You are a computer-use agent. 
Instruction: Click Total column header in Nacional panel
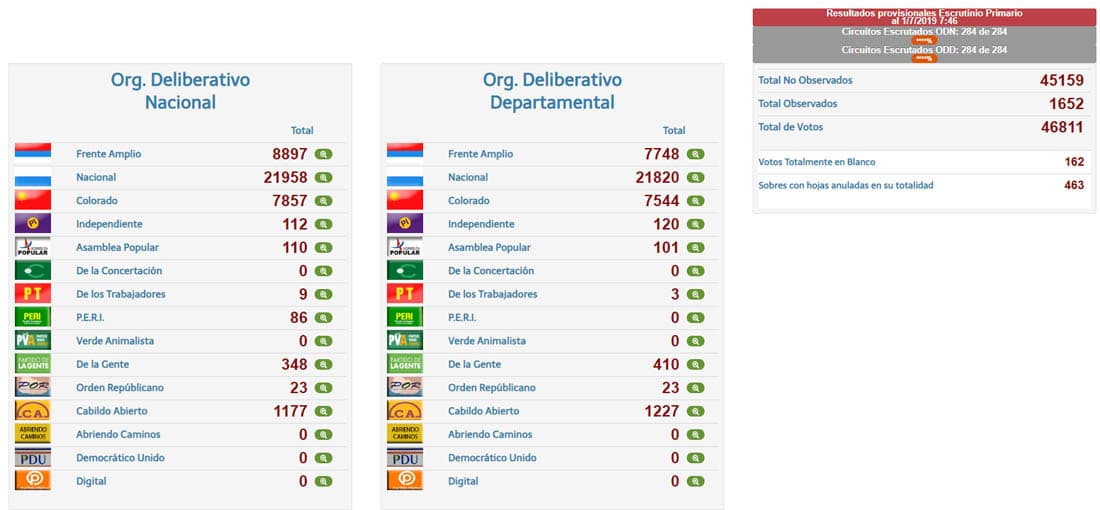[302, 130]
